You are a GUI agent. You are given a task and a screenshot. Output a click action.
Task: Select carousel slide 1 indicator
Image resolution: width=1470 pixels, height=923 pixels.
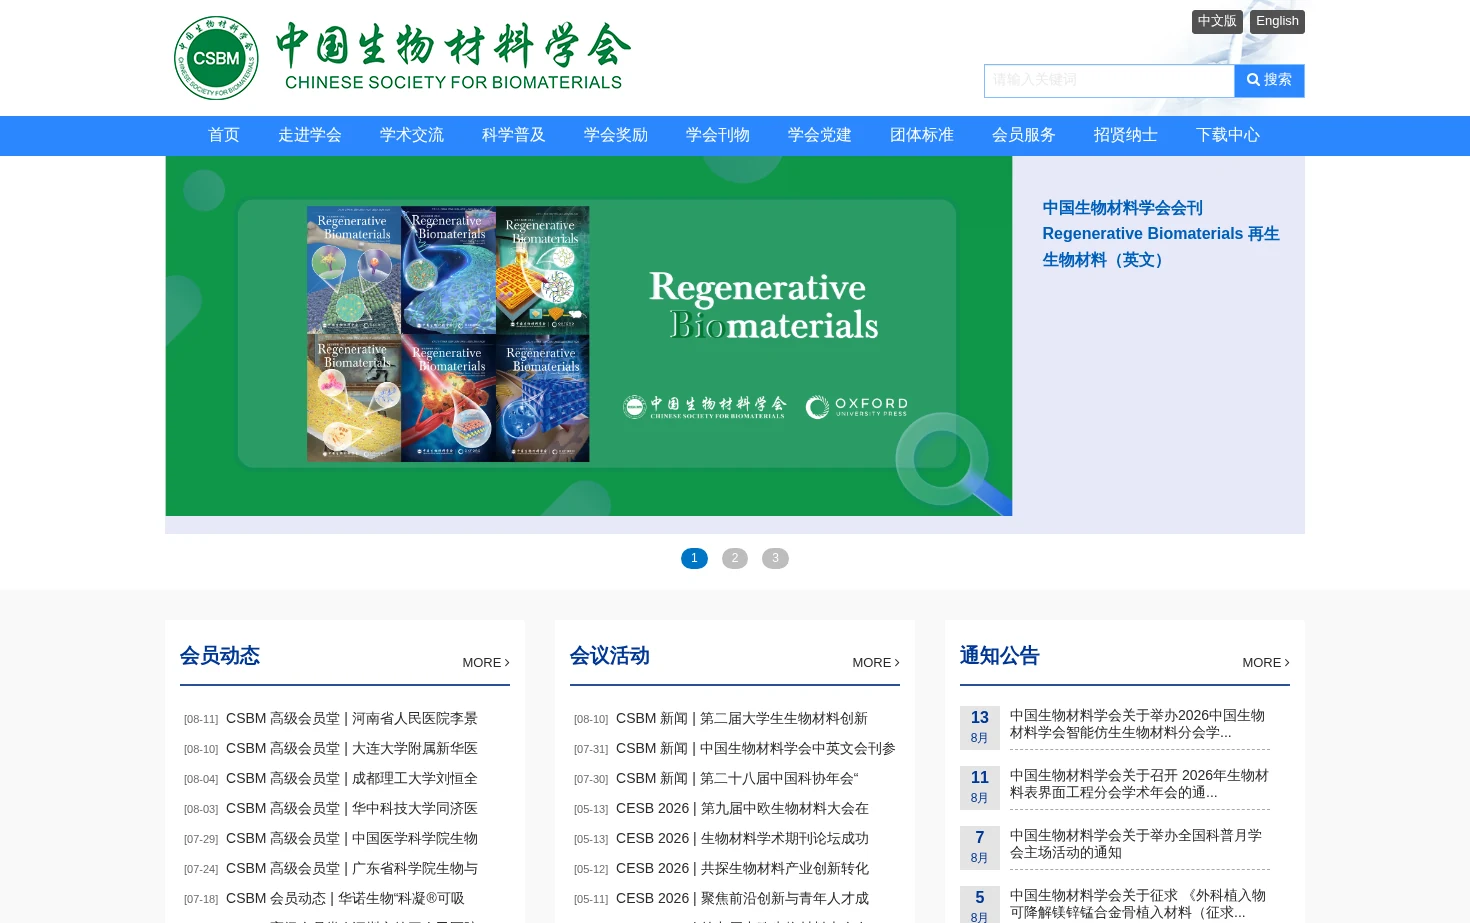click(694, 558)
